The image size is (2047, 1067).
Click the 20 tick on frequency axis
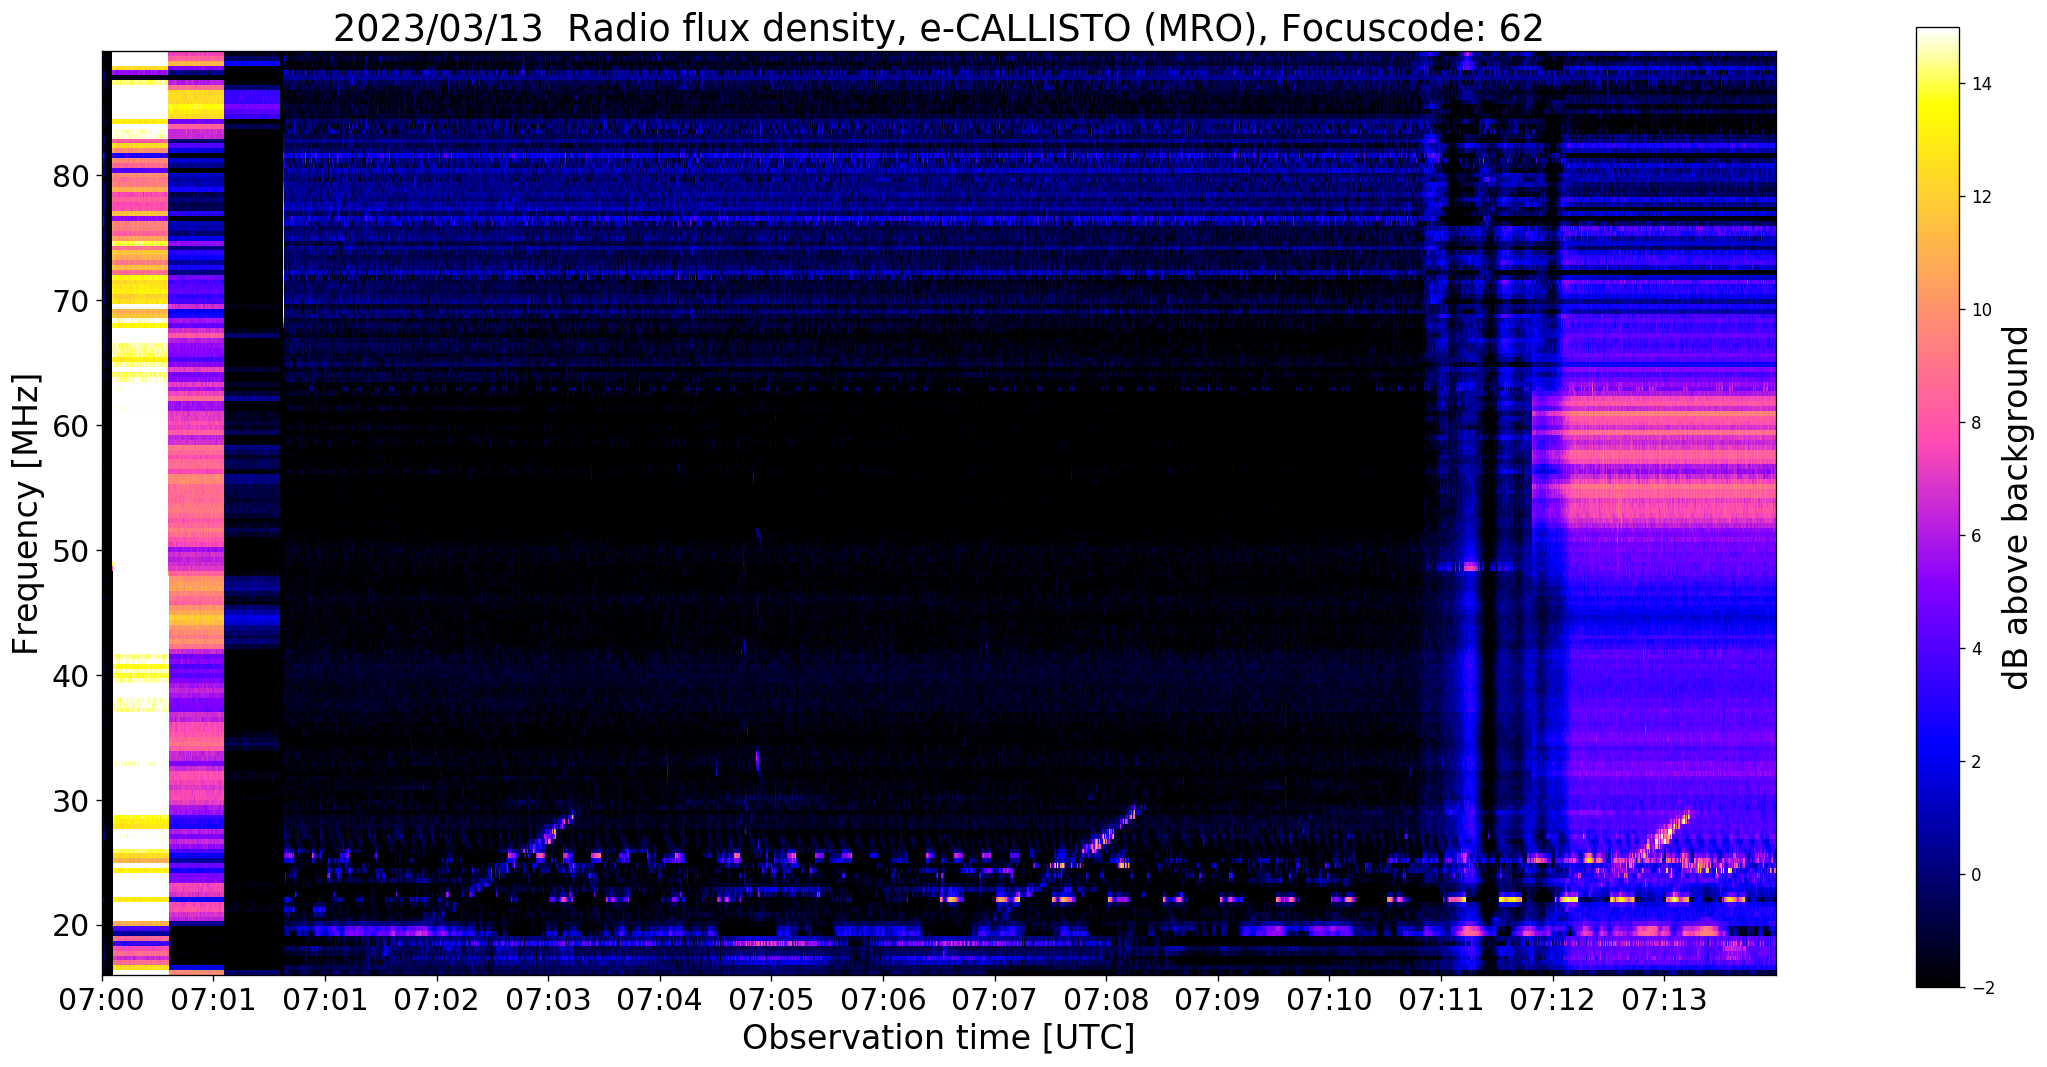[x=71, y=926]
